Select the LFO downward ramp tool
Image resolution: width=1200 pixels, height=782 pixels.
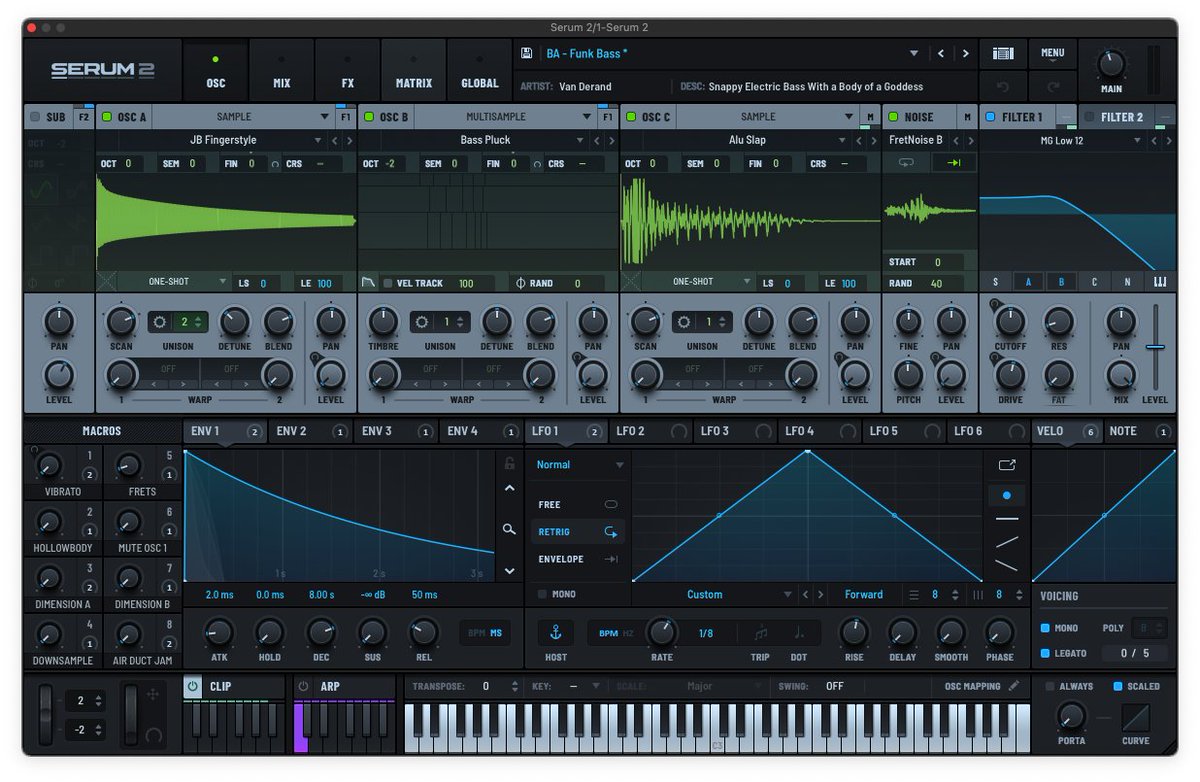point(1006,565)
